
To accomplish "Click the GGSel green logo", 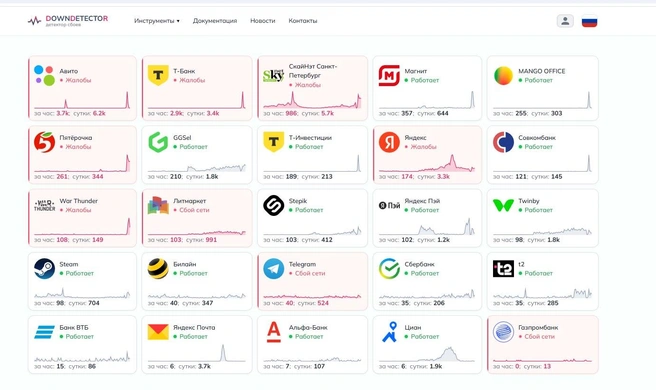I will coord(158,142).
